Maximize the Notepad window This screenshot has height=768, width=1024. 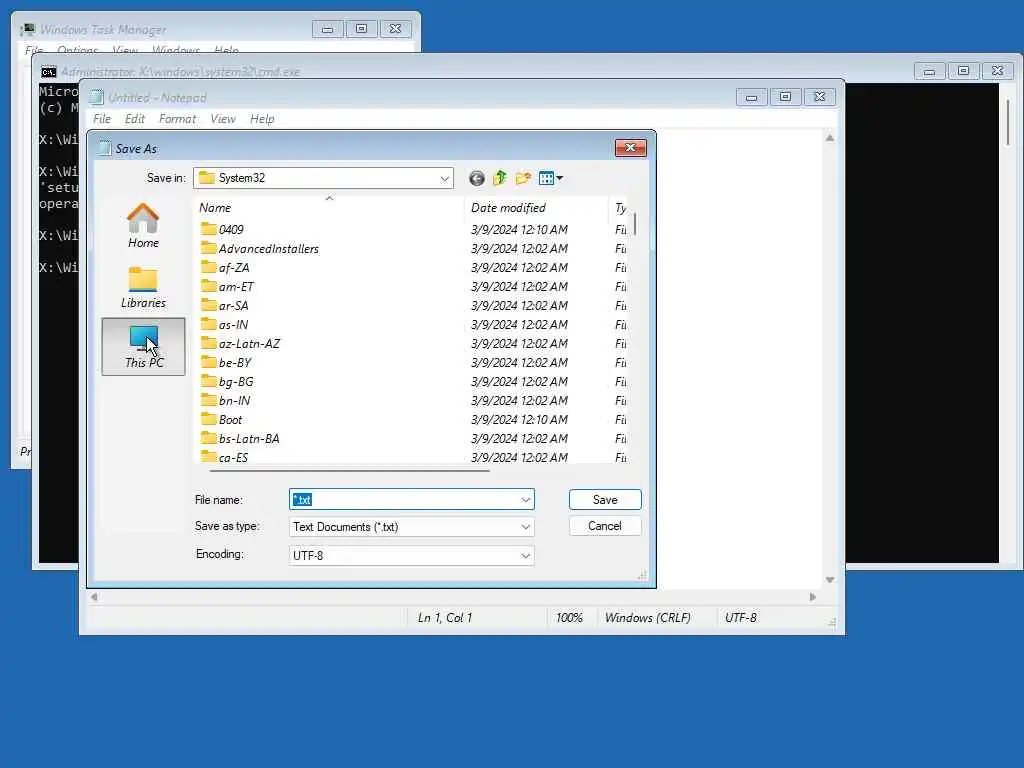point(786,97)
